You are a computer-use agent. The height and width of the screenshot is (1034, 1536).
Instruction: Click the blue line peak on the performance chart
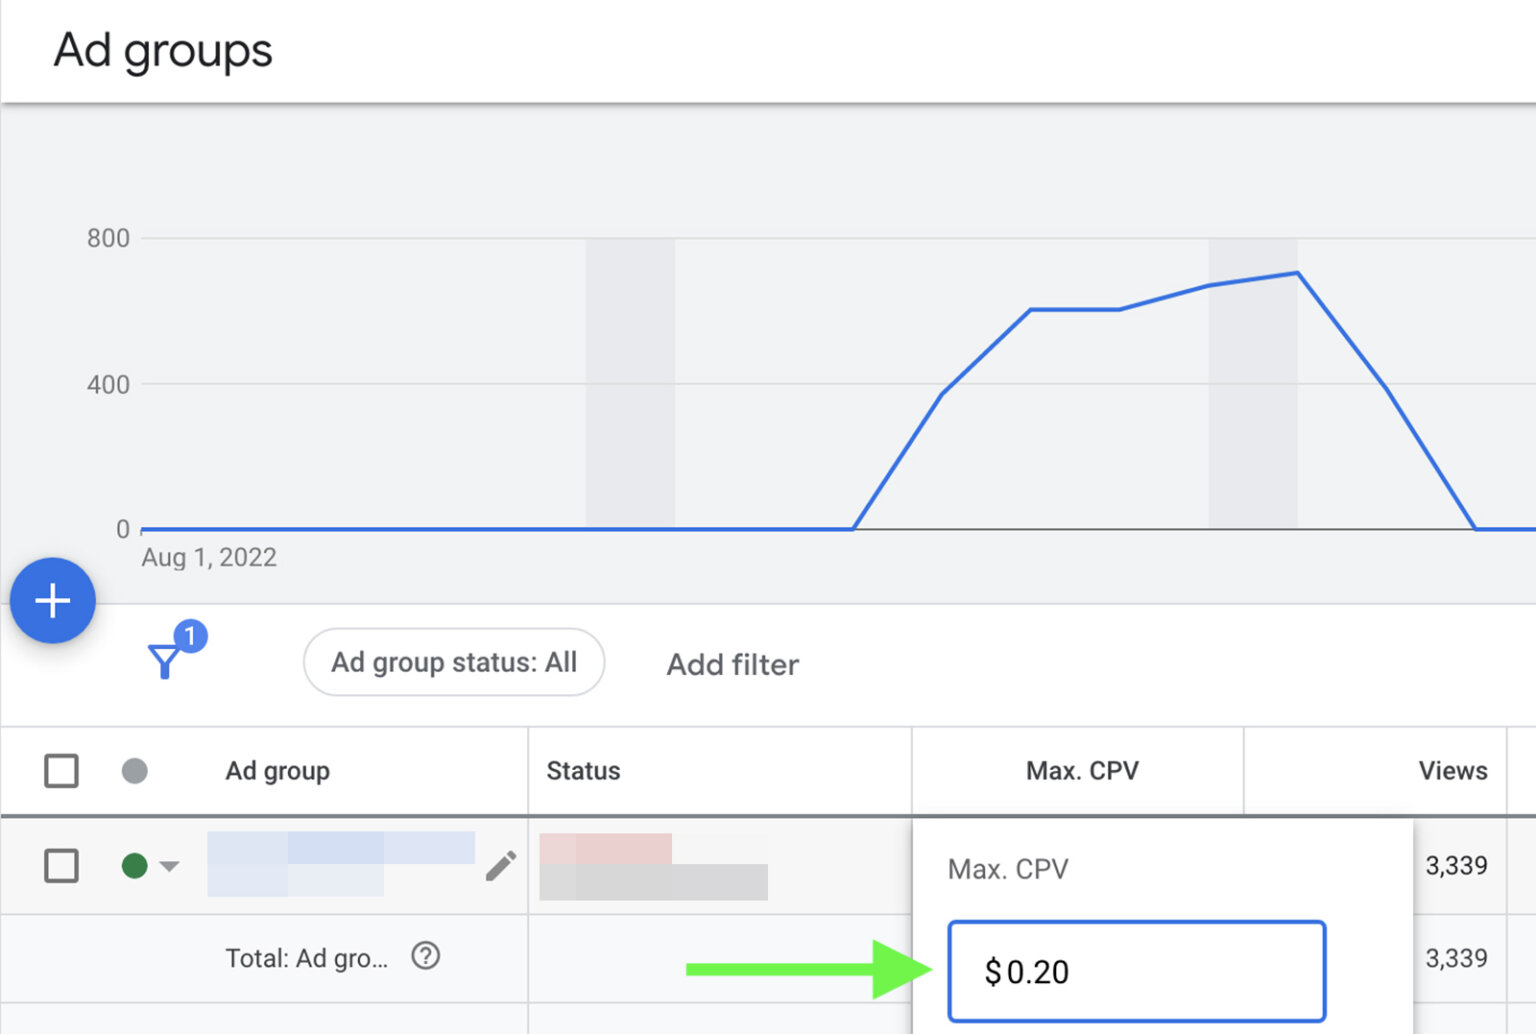(1295, 271)
